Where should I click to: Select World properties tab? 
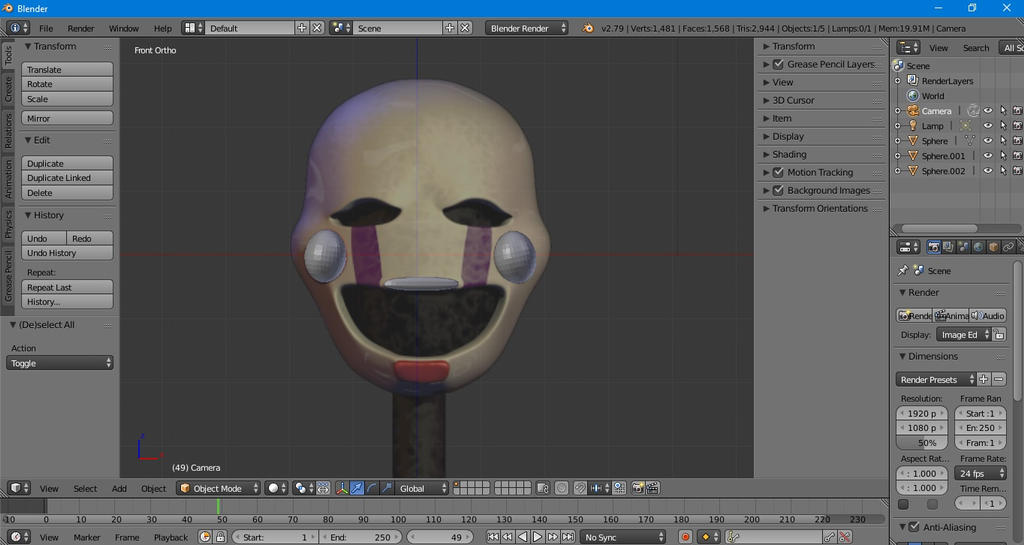(x=978, y=247)
